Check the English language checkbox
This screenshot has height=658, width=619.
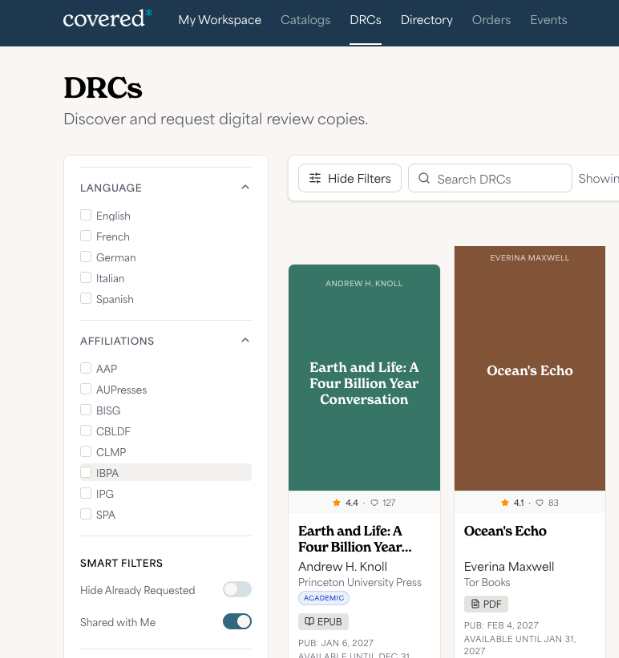(x=86, y=215)
